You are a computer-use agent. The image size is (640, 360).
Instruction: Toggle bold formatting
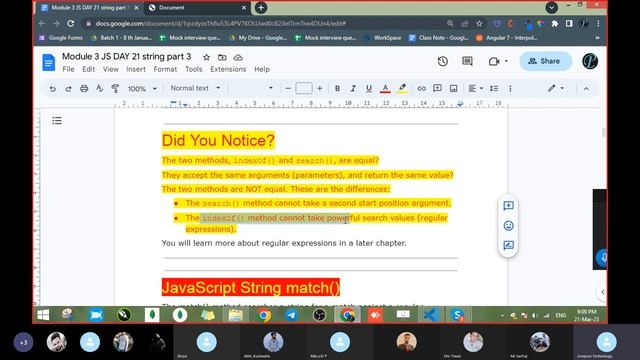[x=337, y=88]
